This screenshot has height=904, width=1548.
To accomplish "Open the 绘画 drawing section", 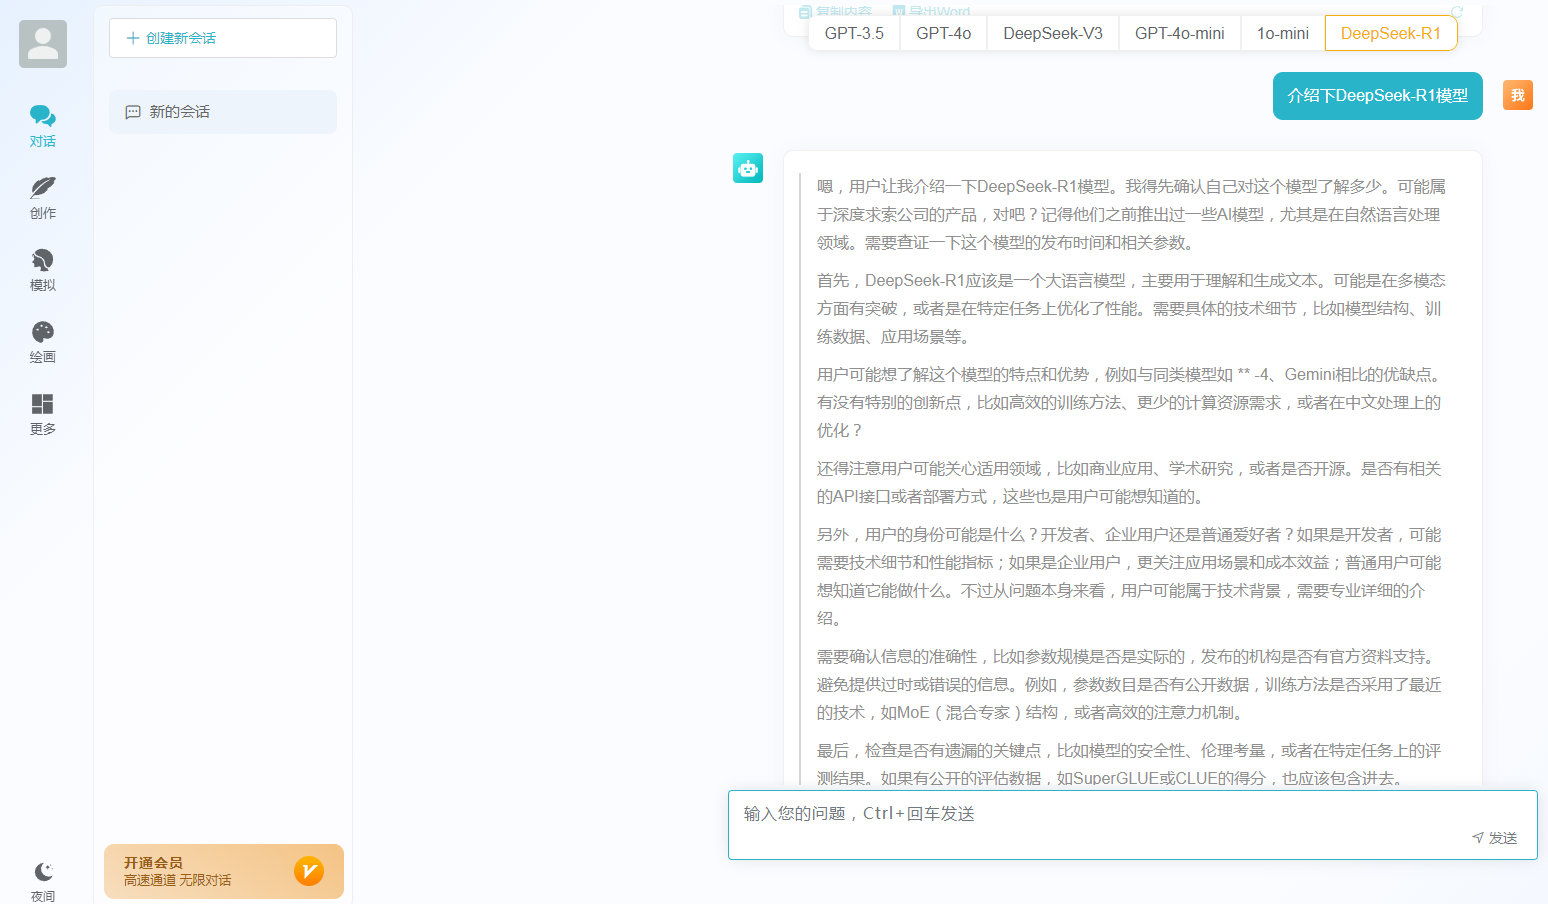I will tap(42, 342).
